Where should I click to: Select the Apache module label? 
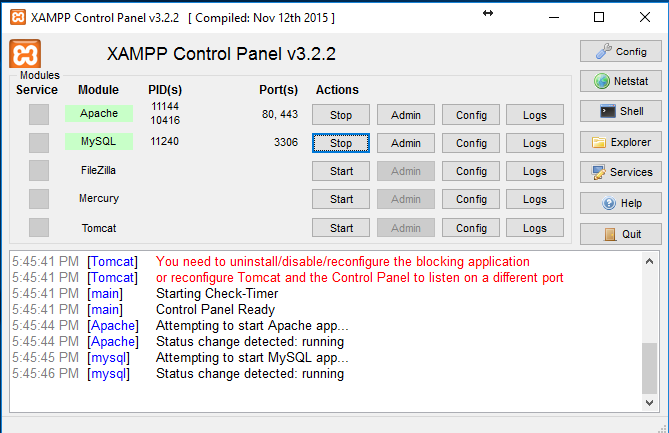point(99,113)
